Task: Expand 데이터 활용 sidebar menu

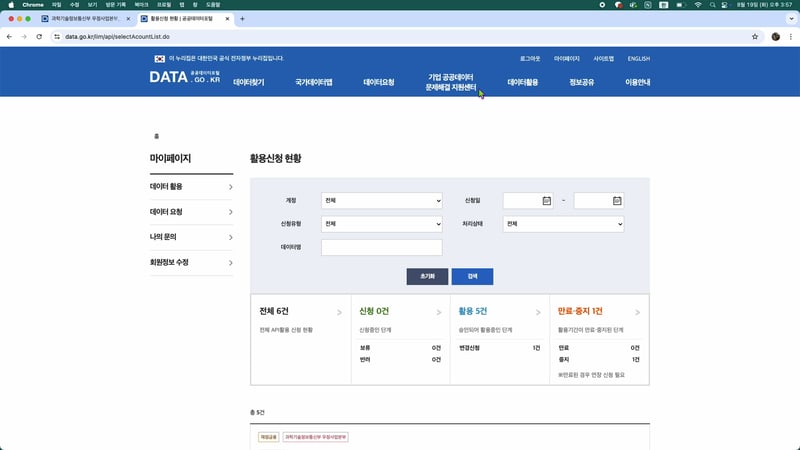Action: click(x=191, y=187)
